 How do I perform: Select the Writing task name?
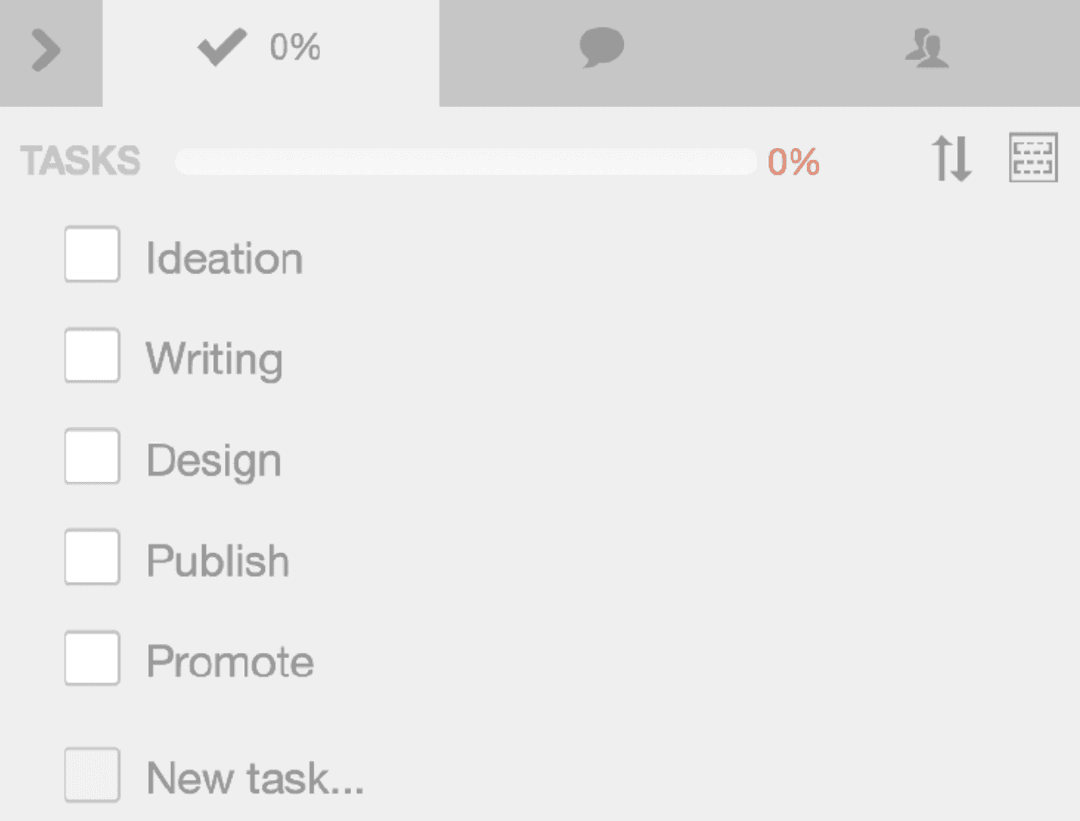click(x=214, y=360)
